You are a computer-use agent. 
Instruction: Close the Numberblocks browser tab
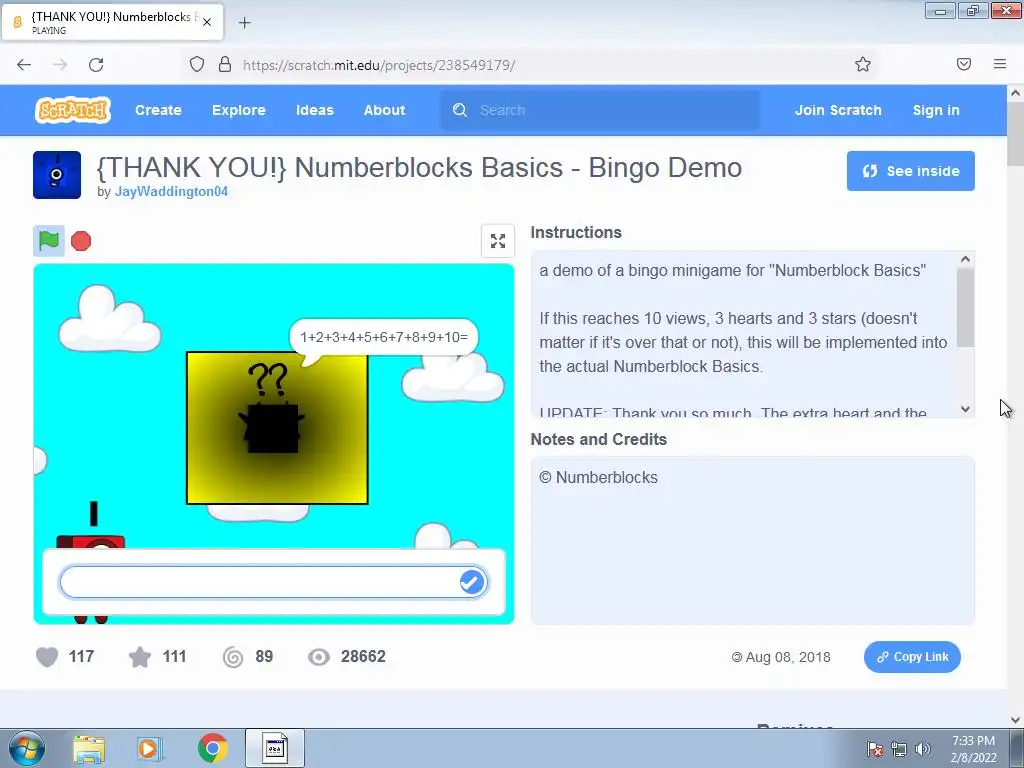tap(207, 22)
